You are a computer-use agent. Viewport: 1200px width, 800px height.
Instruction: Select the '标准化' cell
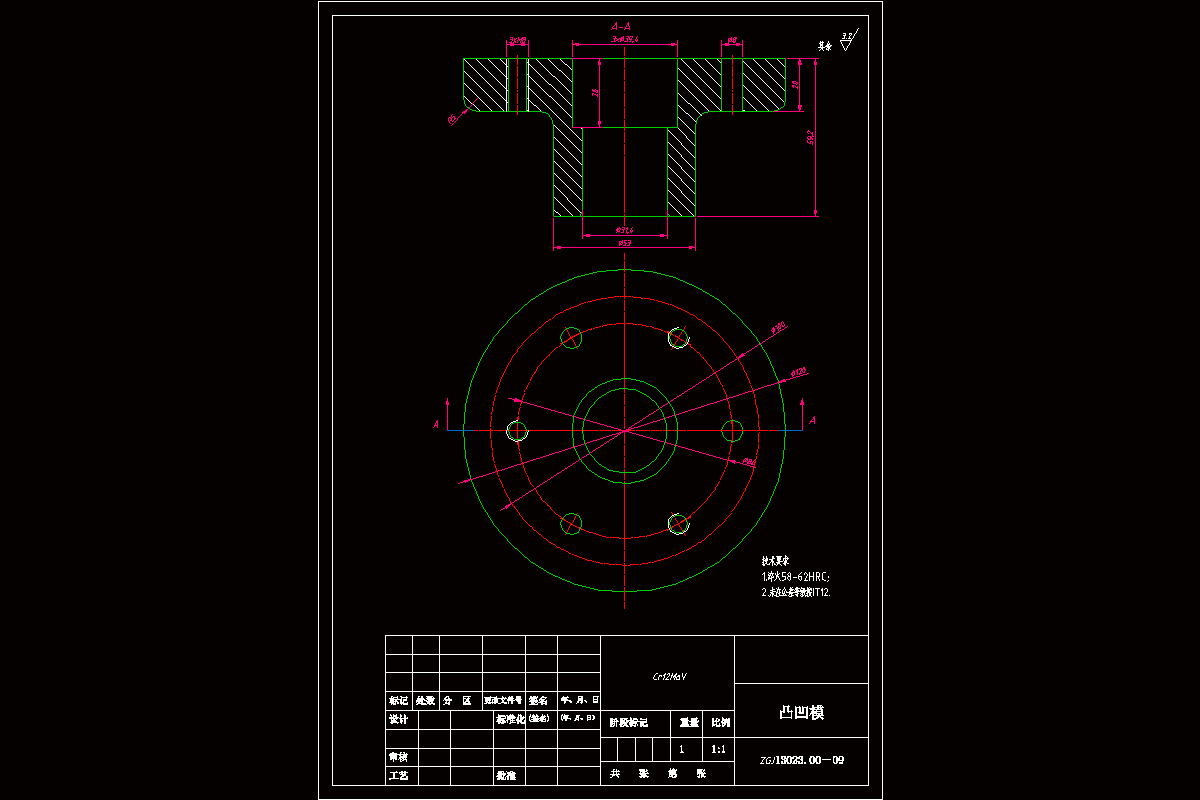510,719
